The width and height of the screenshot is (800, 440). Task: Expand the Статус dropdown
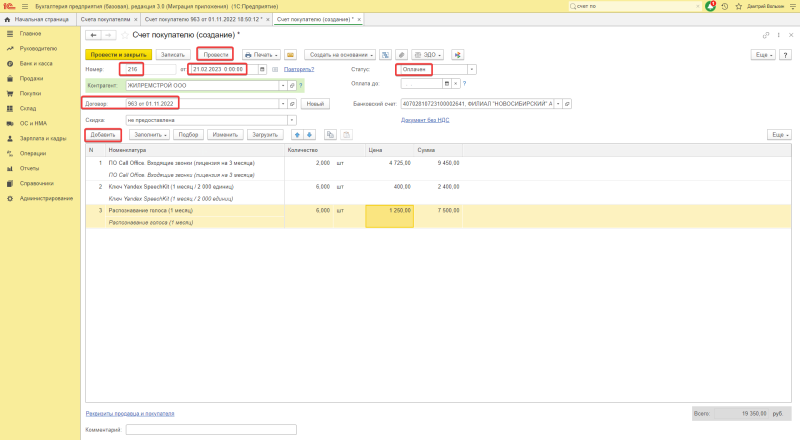pyautogui.click(x=471, y=69)
